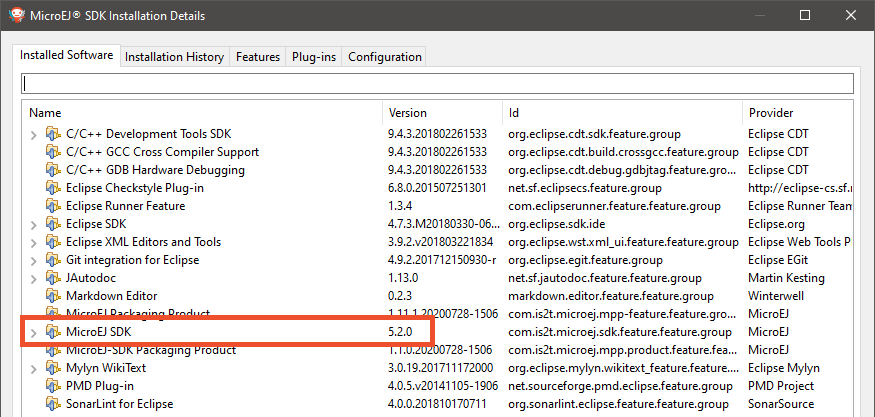Select the PMD Plug-in feature icon
This screenshot has height=417, width=875.
[x=53, y=386]
